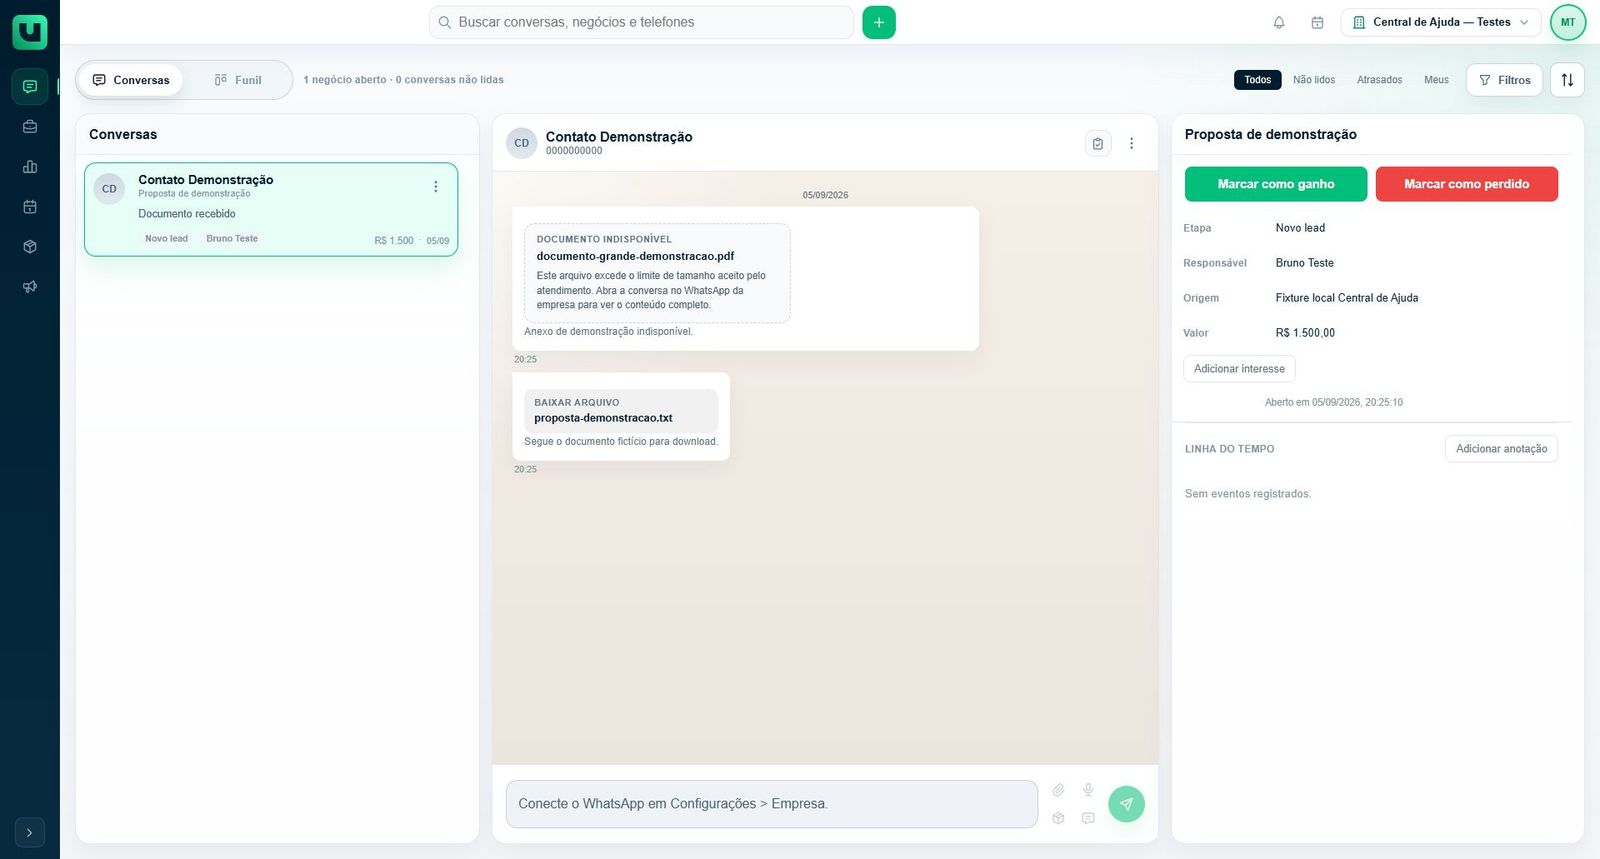Open options menu on Contato Demonstração card

point(436,187)
